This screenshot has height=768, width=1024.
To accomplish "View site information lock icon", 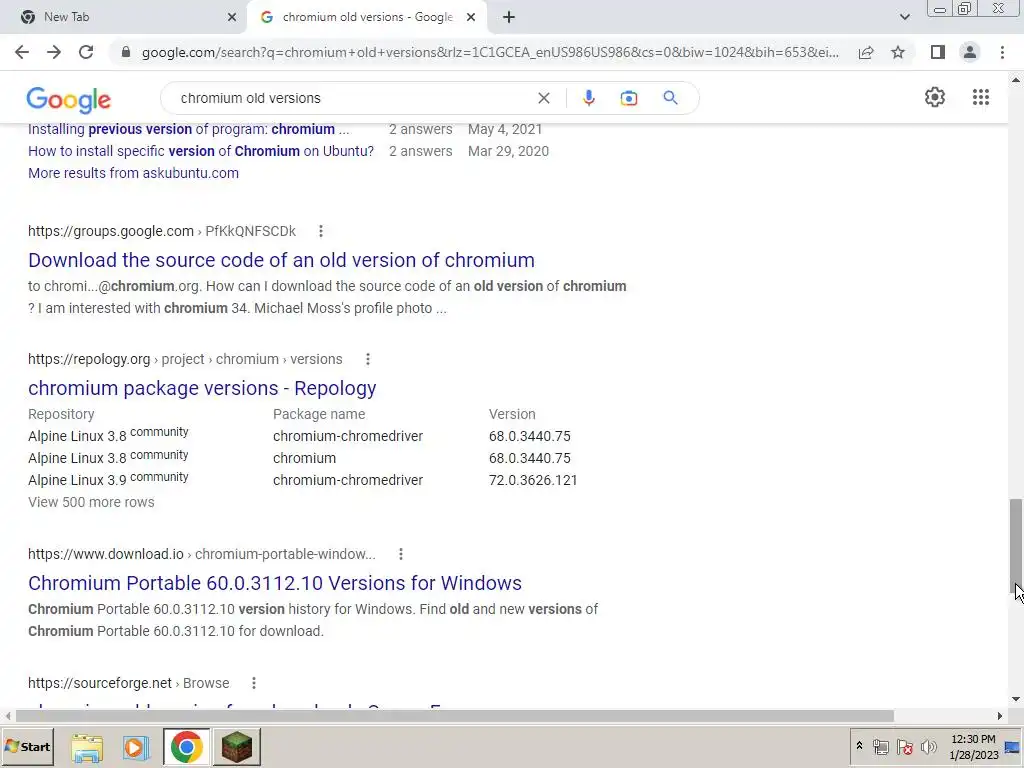I will pos(126,52).
